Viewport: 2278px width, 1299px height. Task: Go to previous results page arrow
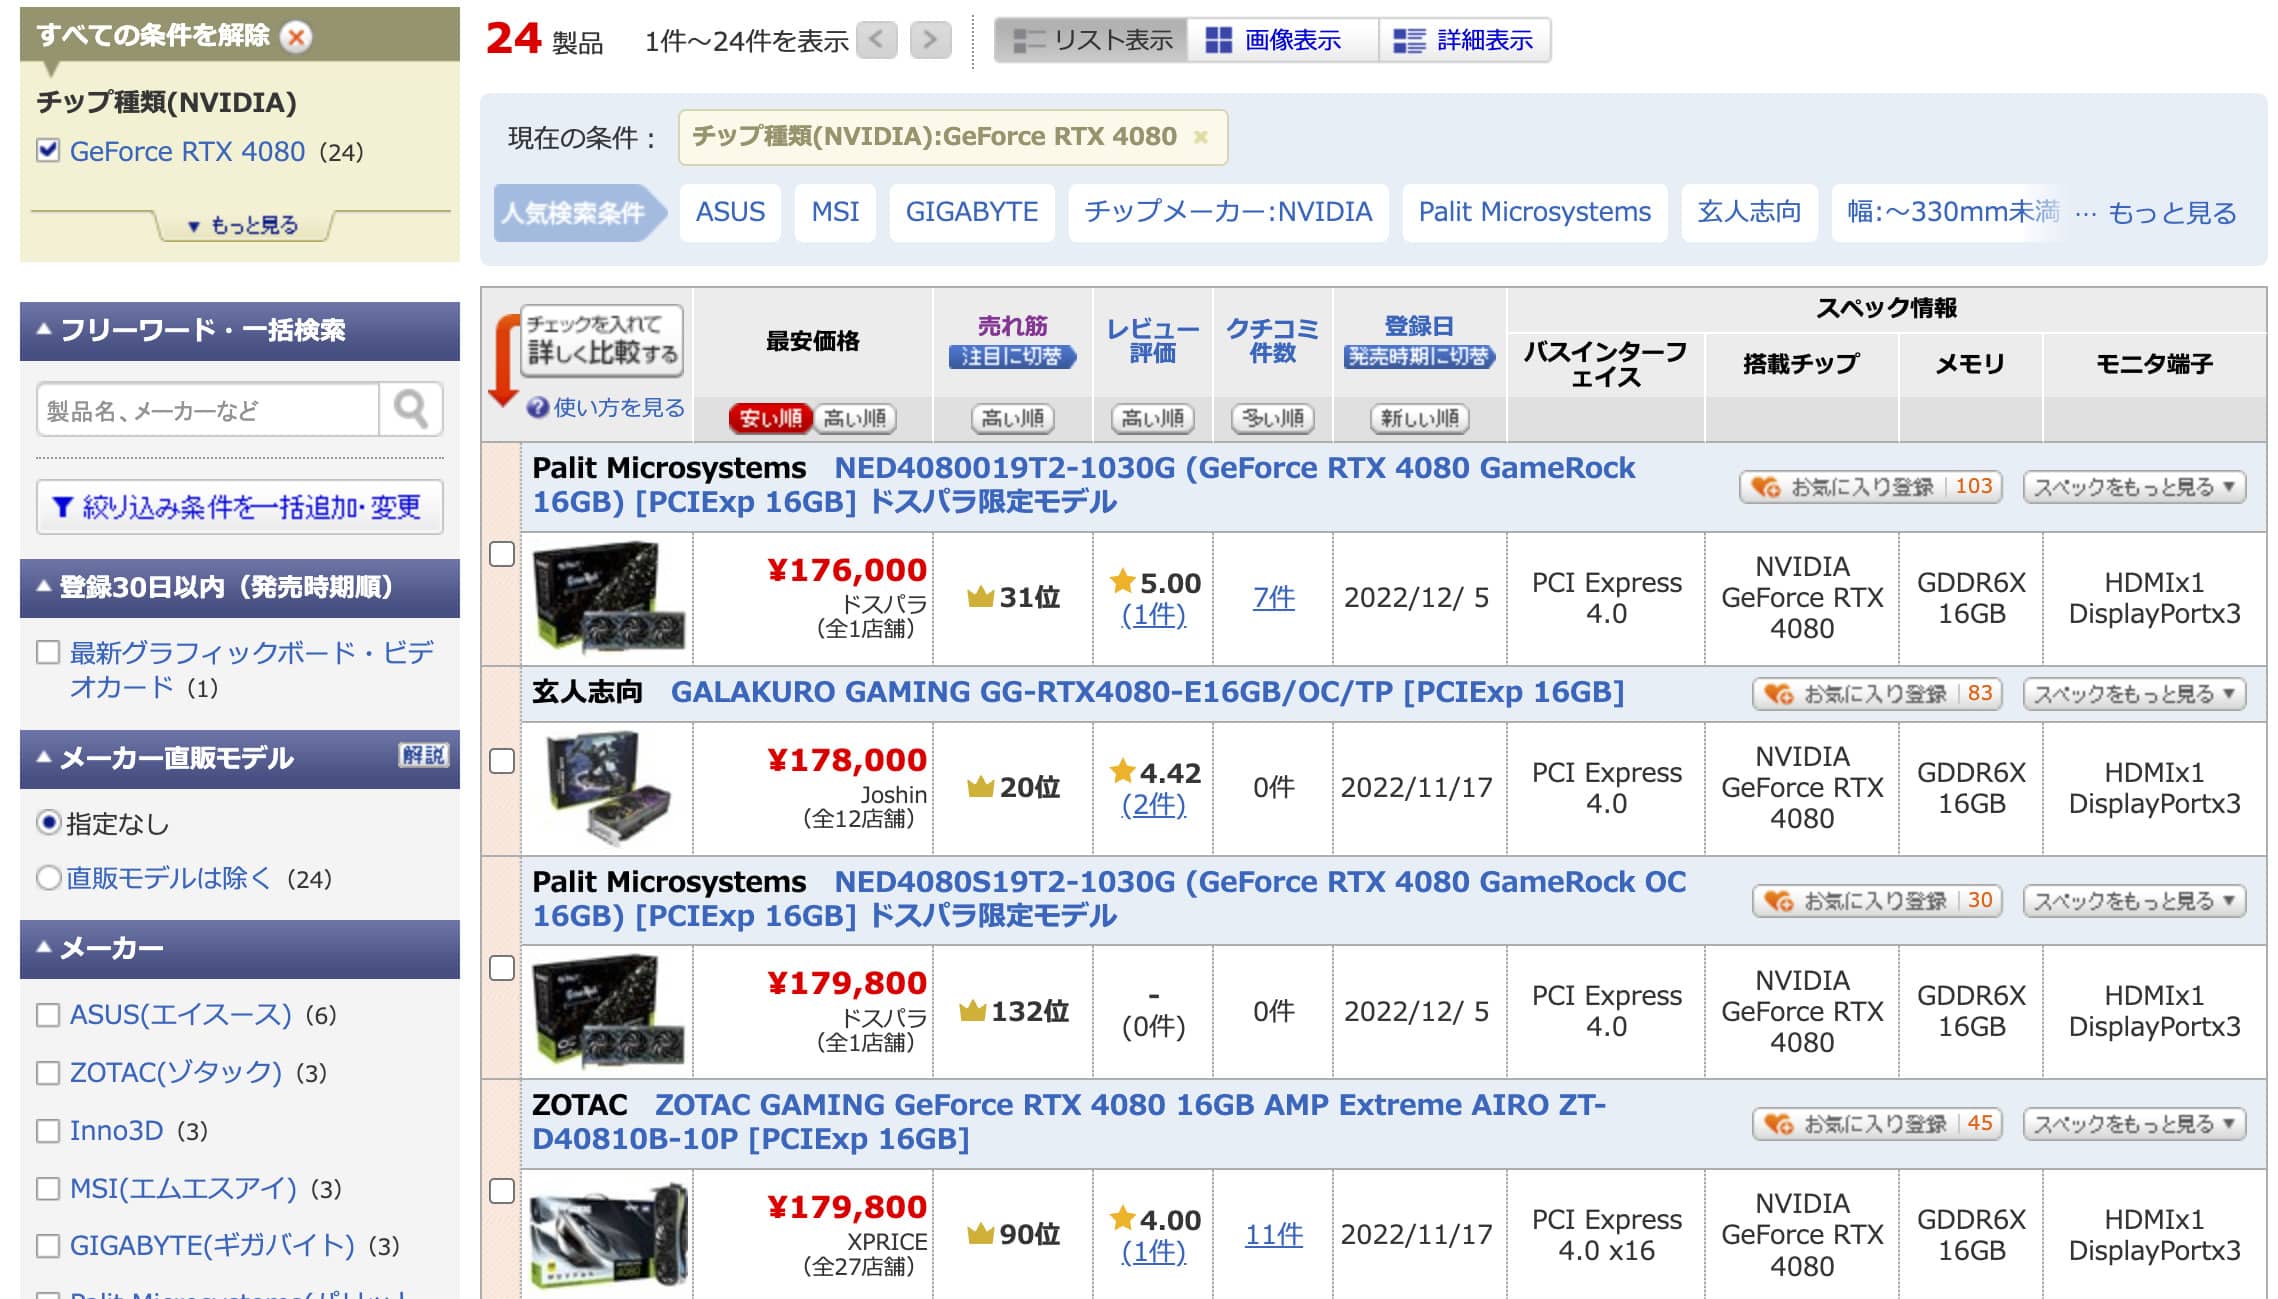(877, 40)
